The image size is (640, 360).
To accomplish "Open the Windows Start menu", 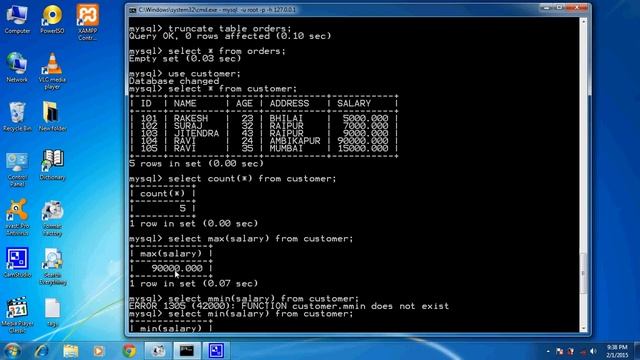I will (x=12, y=351).
